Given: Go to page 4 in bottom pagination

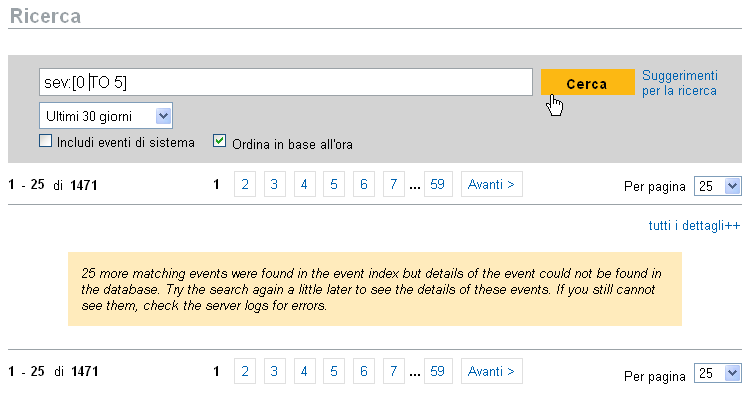Looking at the screenshot, I should coord(304,371).
